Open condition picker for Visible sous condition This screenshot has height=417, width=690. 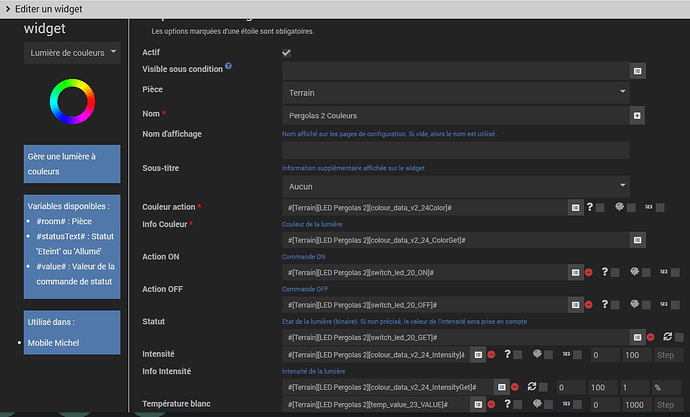(x=637, y=71)
